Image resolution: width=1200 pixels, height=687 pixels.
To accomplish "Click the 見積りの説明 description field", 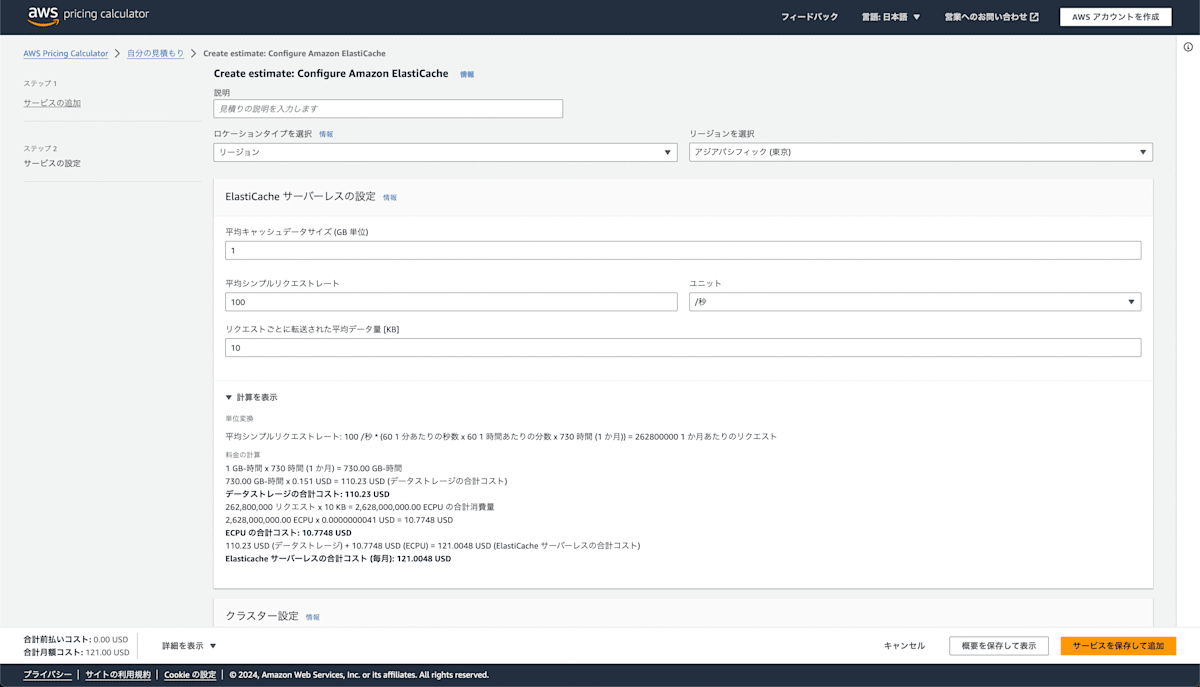I will 388,108.
